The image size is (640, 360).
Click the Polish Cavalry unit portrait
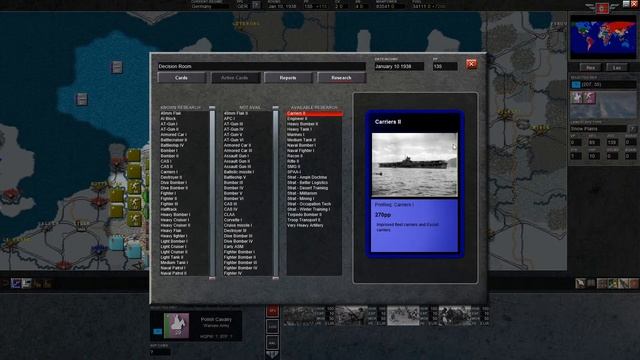[176, 325]
